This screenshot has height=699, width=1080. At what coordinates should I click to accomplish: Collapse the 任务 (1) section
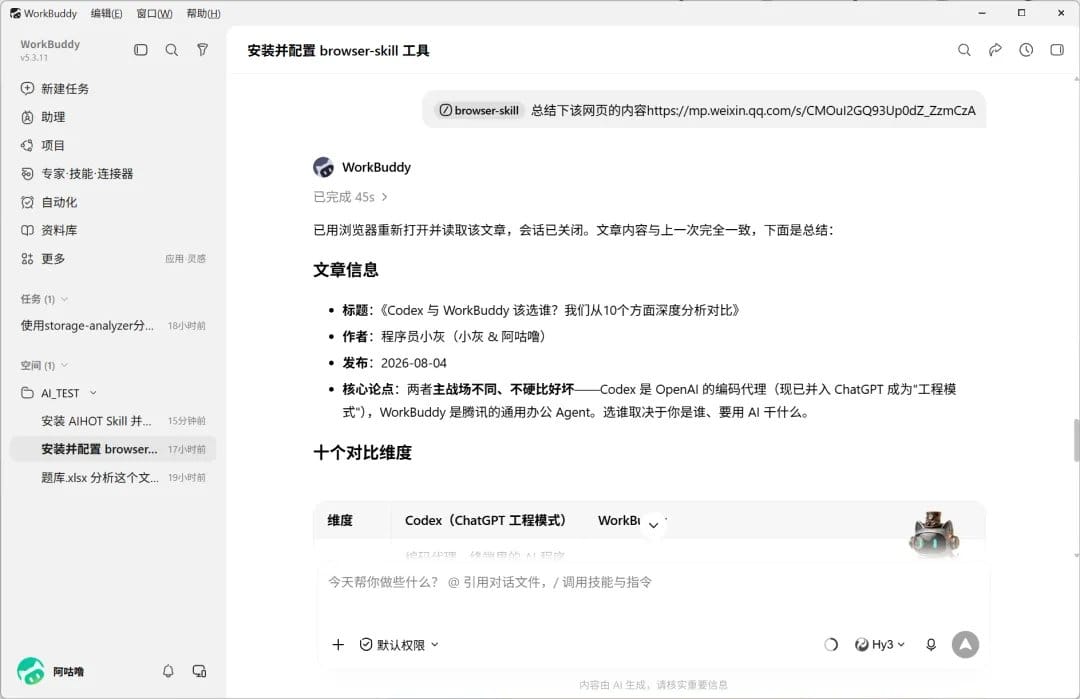coord(64,299)
